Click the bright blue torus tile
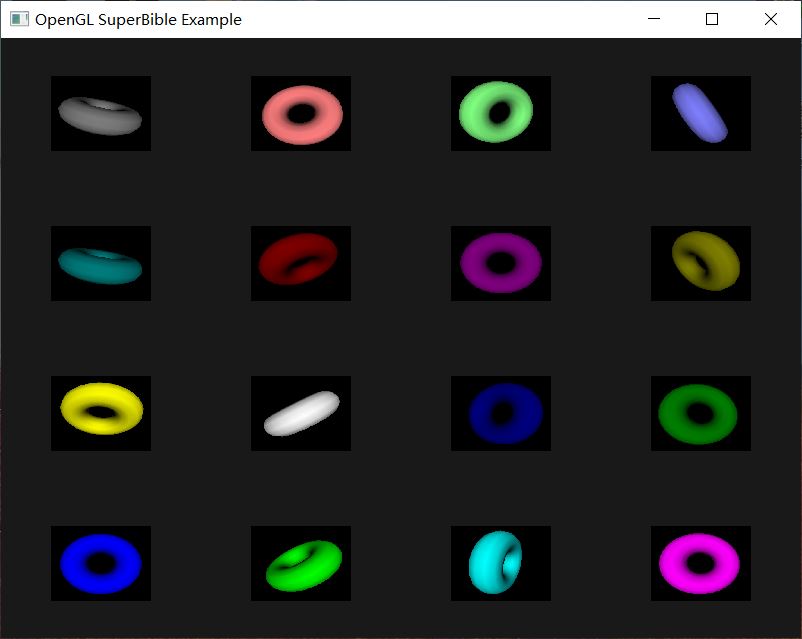 (x=101, y=563)
